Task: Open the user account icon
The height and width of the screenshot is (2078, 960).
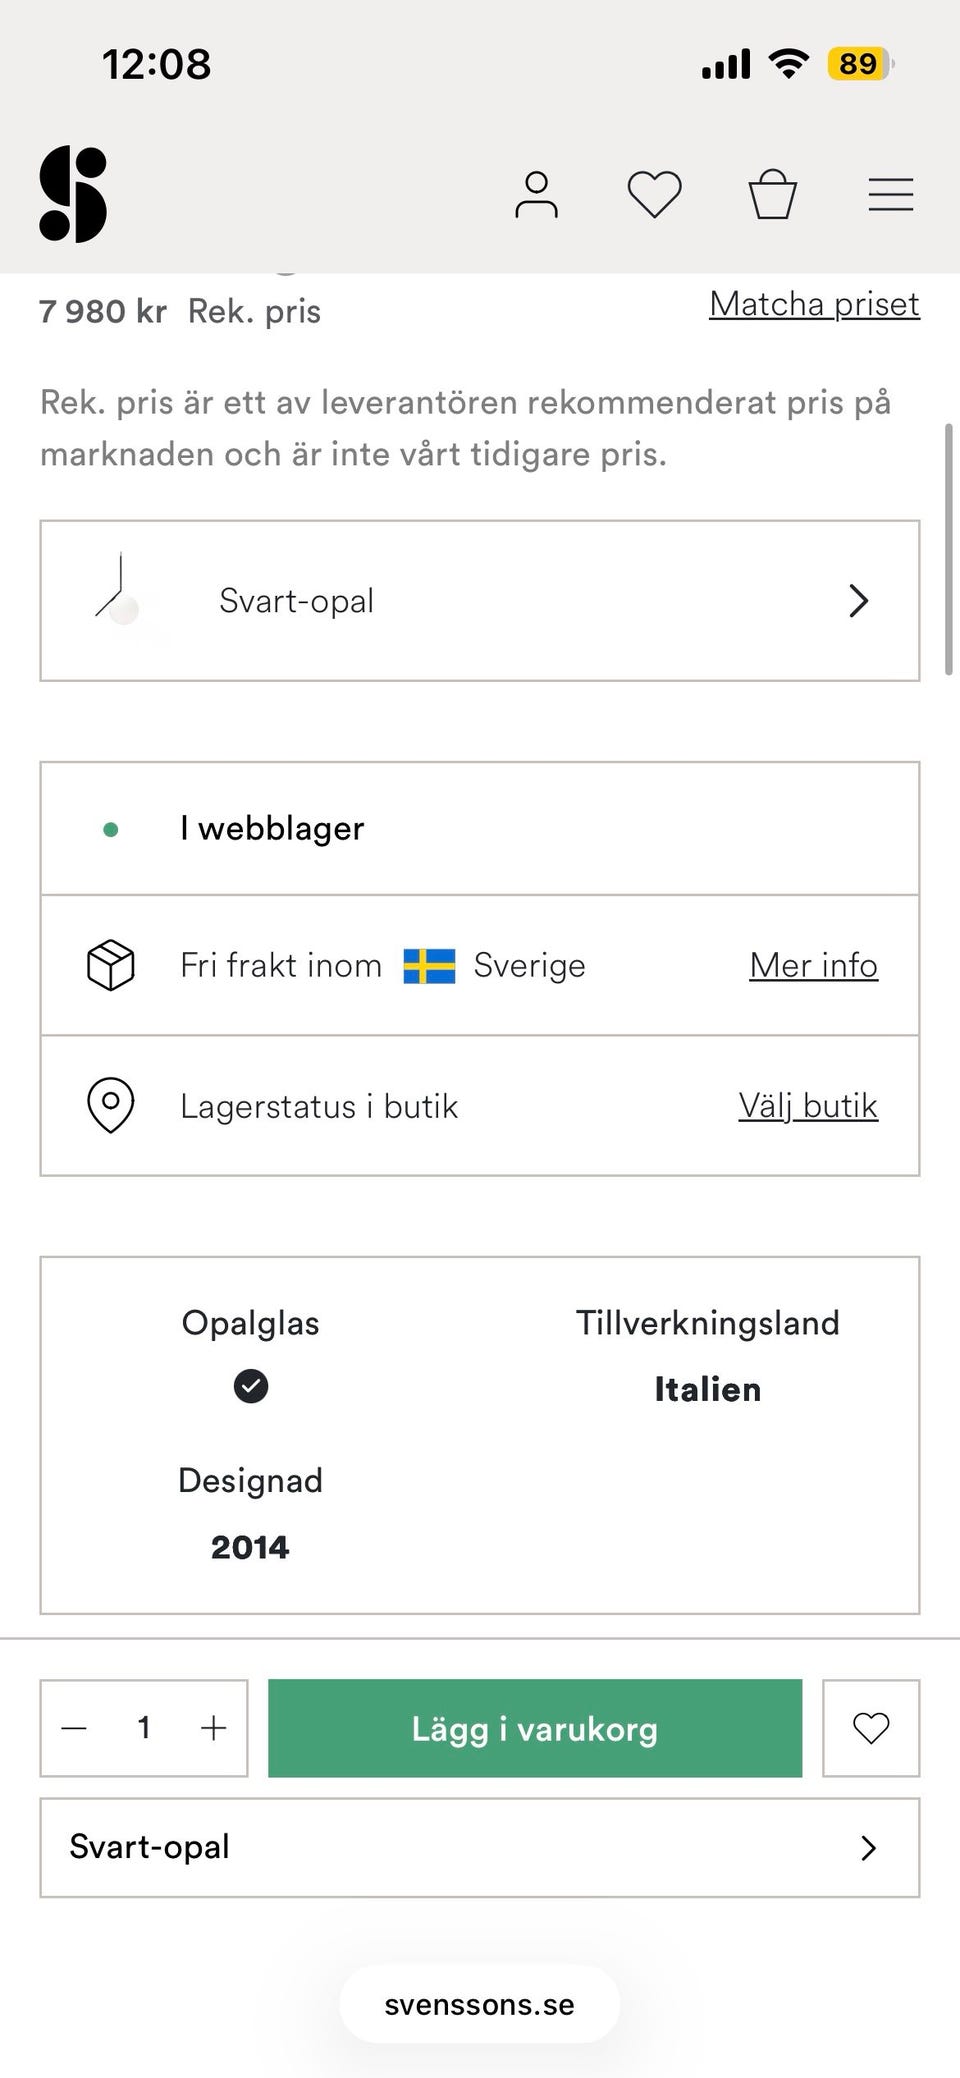Action: [x=536, y=194]
